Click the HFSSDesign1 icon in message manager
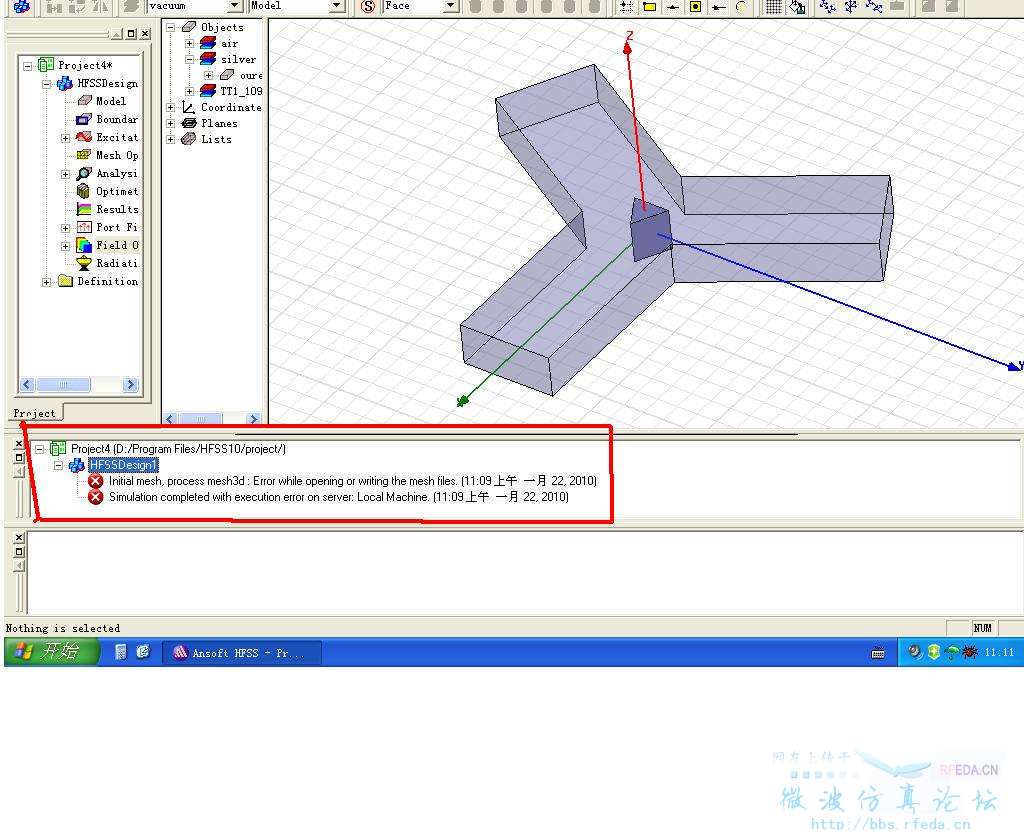The height and width of the screenshot is (839, 1024). point(76,465)
